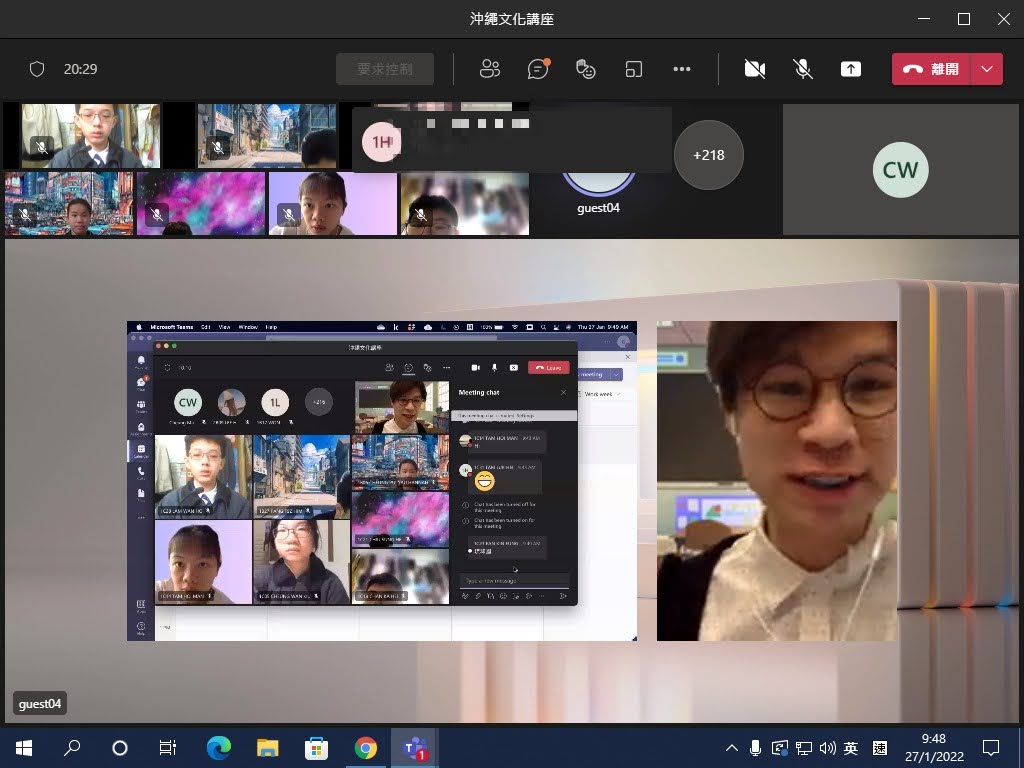The height and width of the screenshot is (768, 1024).
Task: Open Cortana circle on taskbar
Action: point(120,747)
